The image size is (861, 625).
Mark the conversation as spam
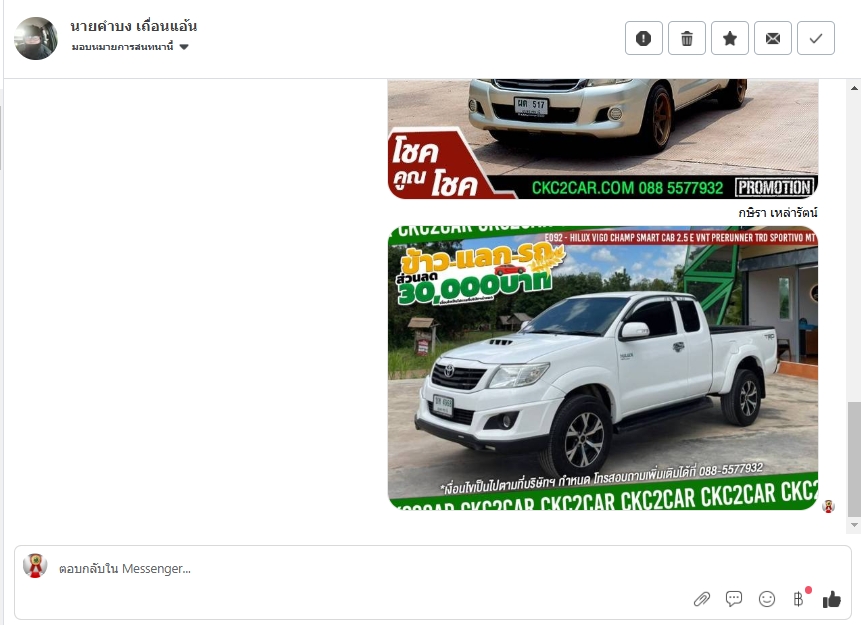(644, 38)
